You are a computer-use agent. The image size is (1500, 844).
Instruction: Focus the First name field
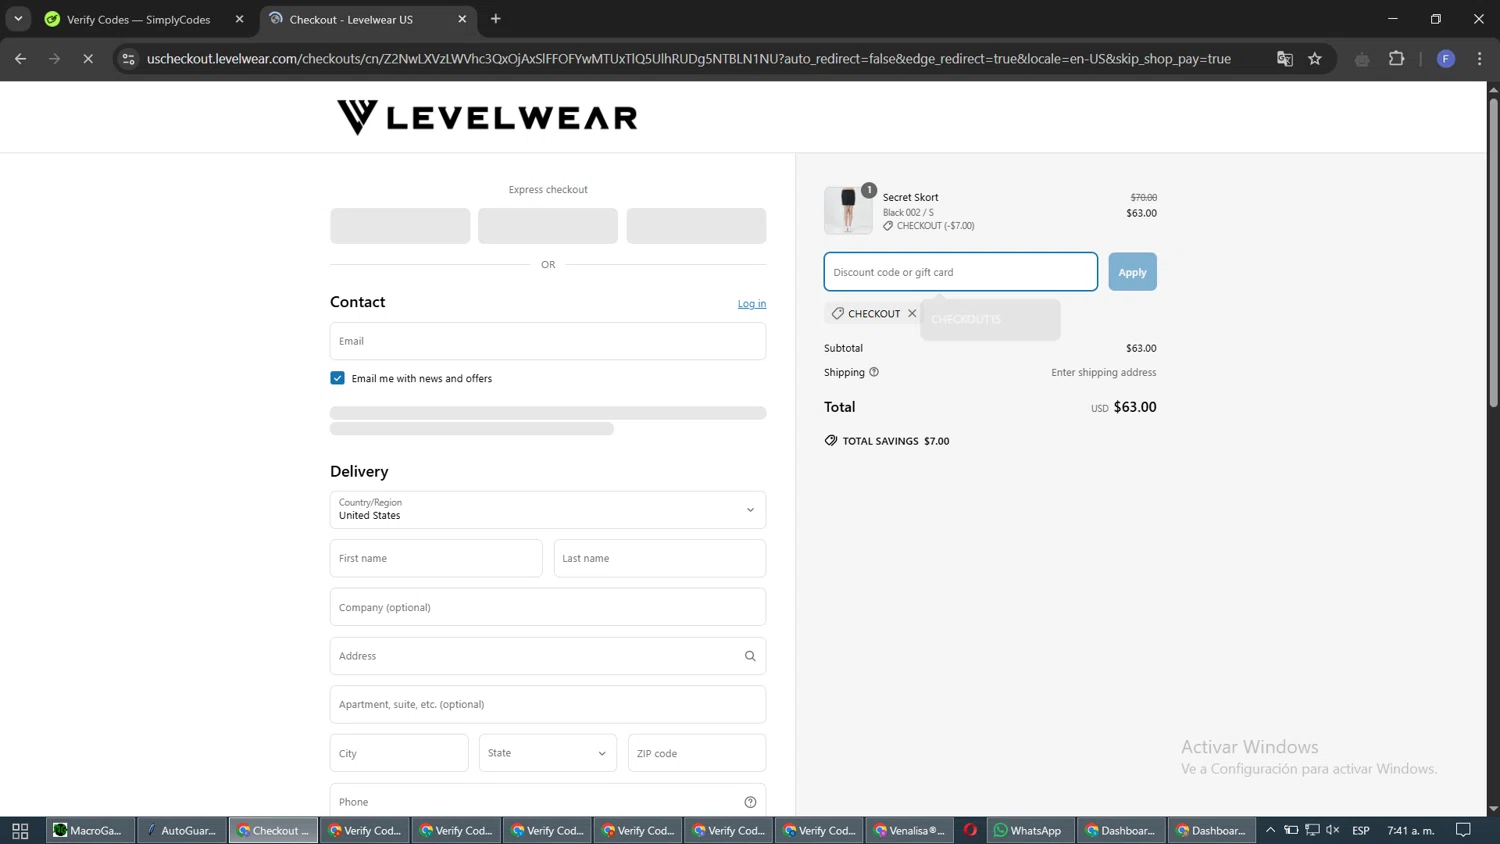pos(436,558)
